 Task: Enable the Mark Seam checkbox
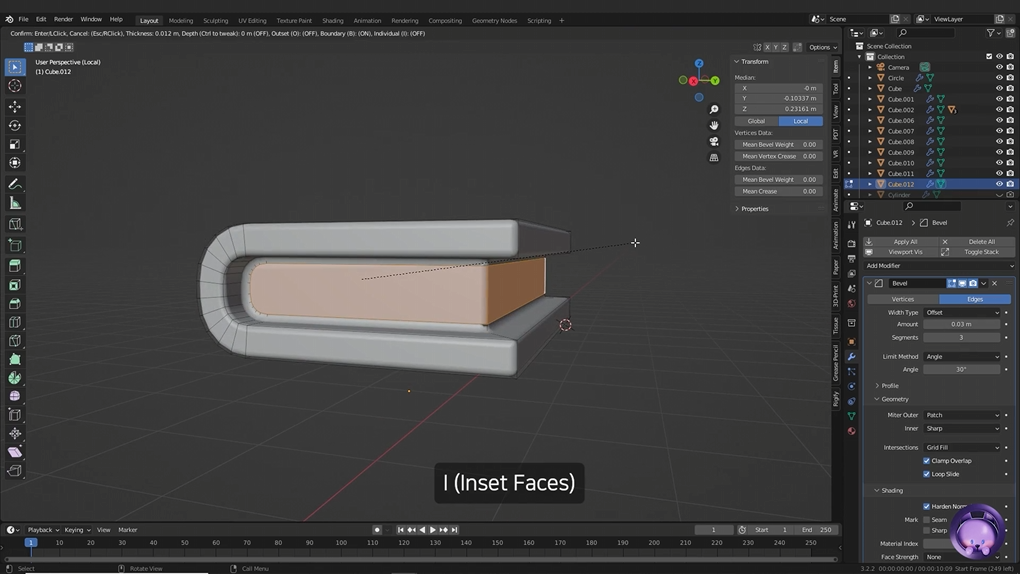[x=926, y=519]
